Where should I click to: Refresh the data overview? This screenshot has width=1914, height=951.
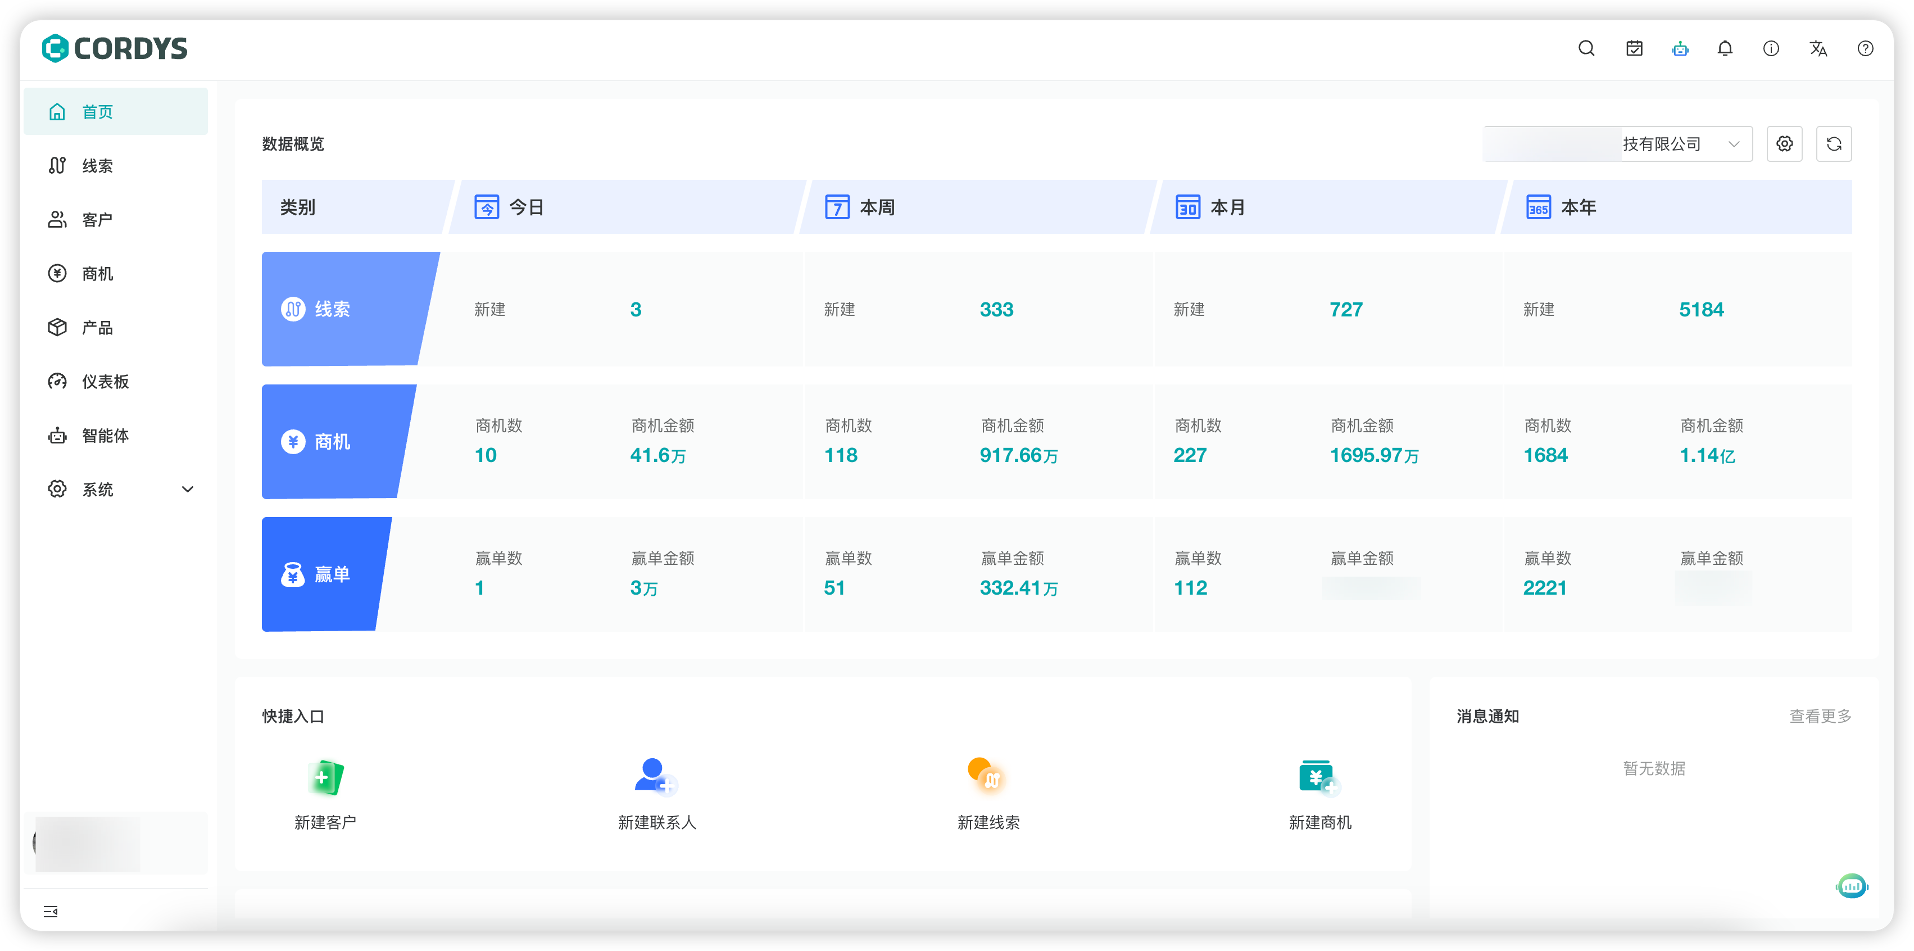click(x=1833, y=143)
